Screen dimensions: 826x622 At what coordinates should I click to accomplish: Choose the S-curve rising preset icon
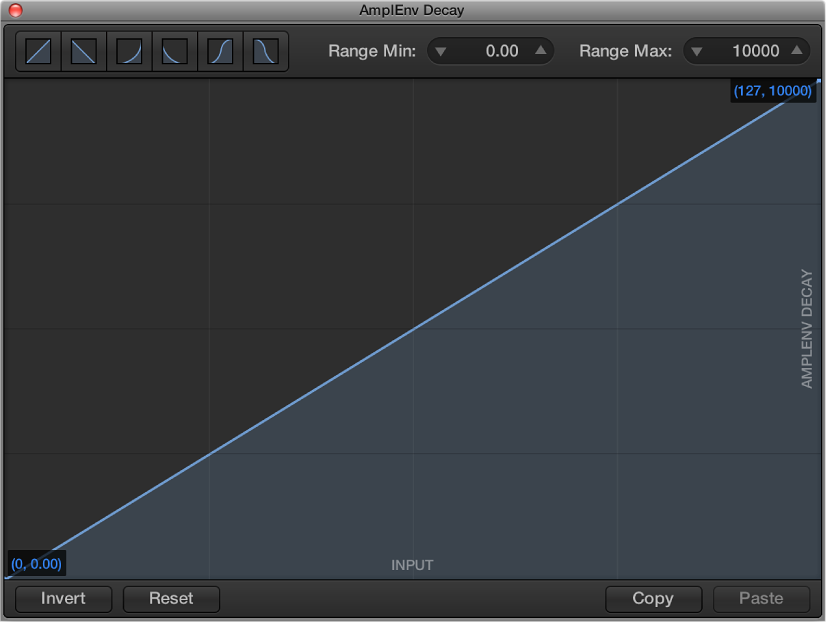click(x=219, y=50)
